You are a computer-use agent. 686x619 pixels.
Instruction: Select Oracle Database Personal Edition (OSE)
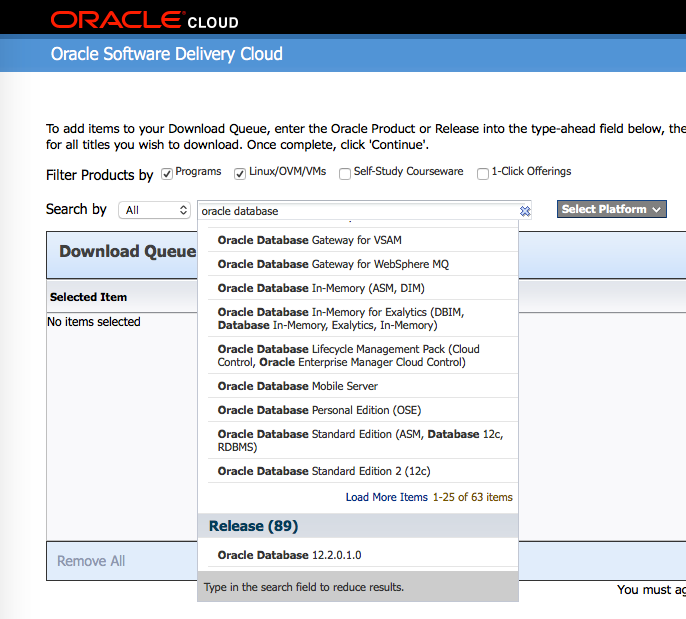pos(362,410)
